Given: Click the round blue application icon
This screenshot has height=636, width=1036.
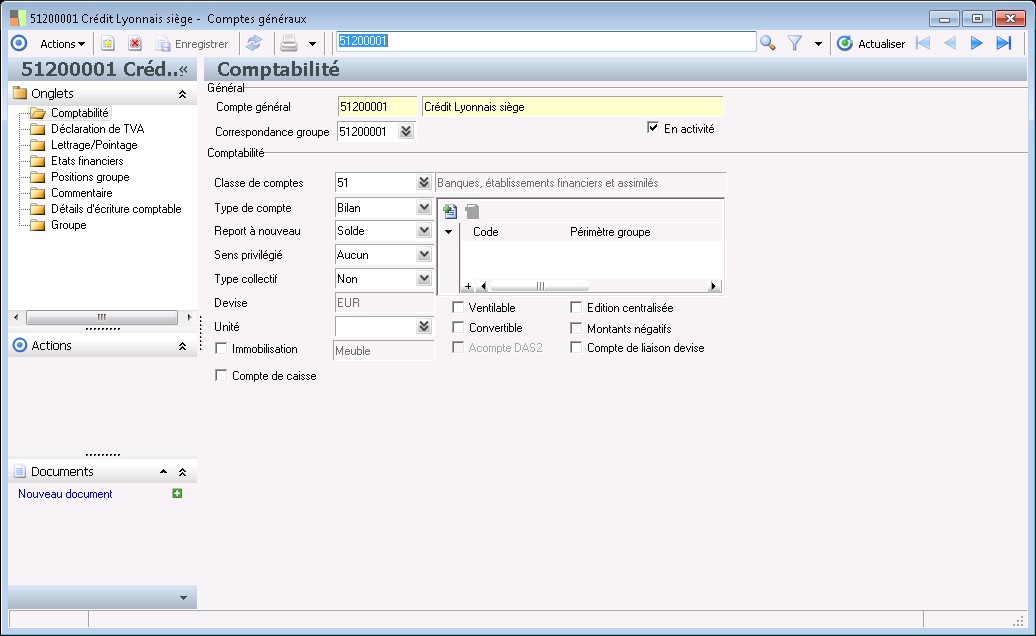Looking at the screenshot, I should pos(19,44).
